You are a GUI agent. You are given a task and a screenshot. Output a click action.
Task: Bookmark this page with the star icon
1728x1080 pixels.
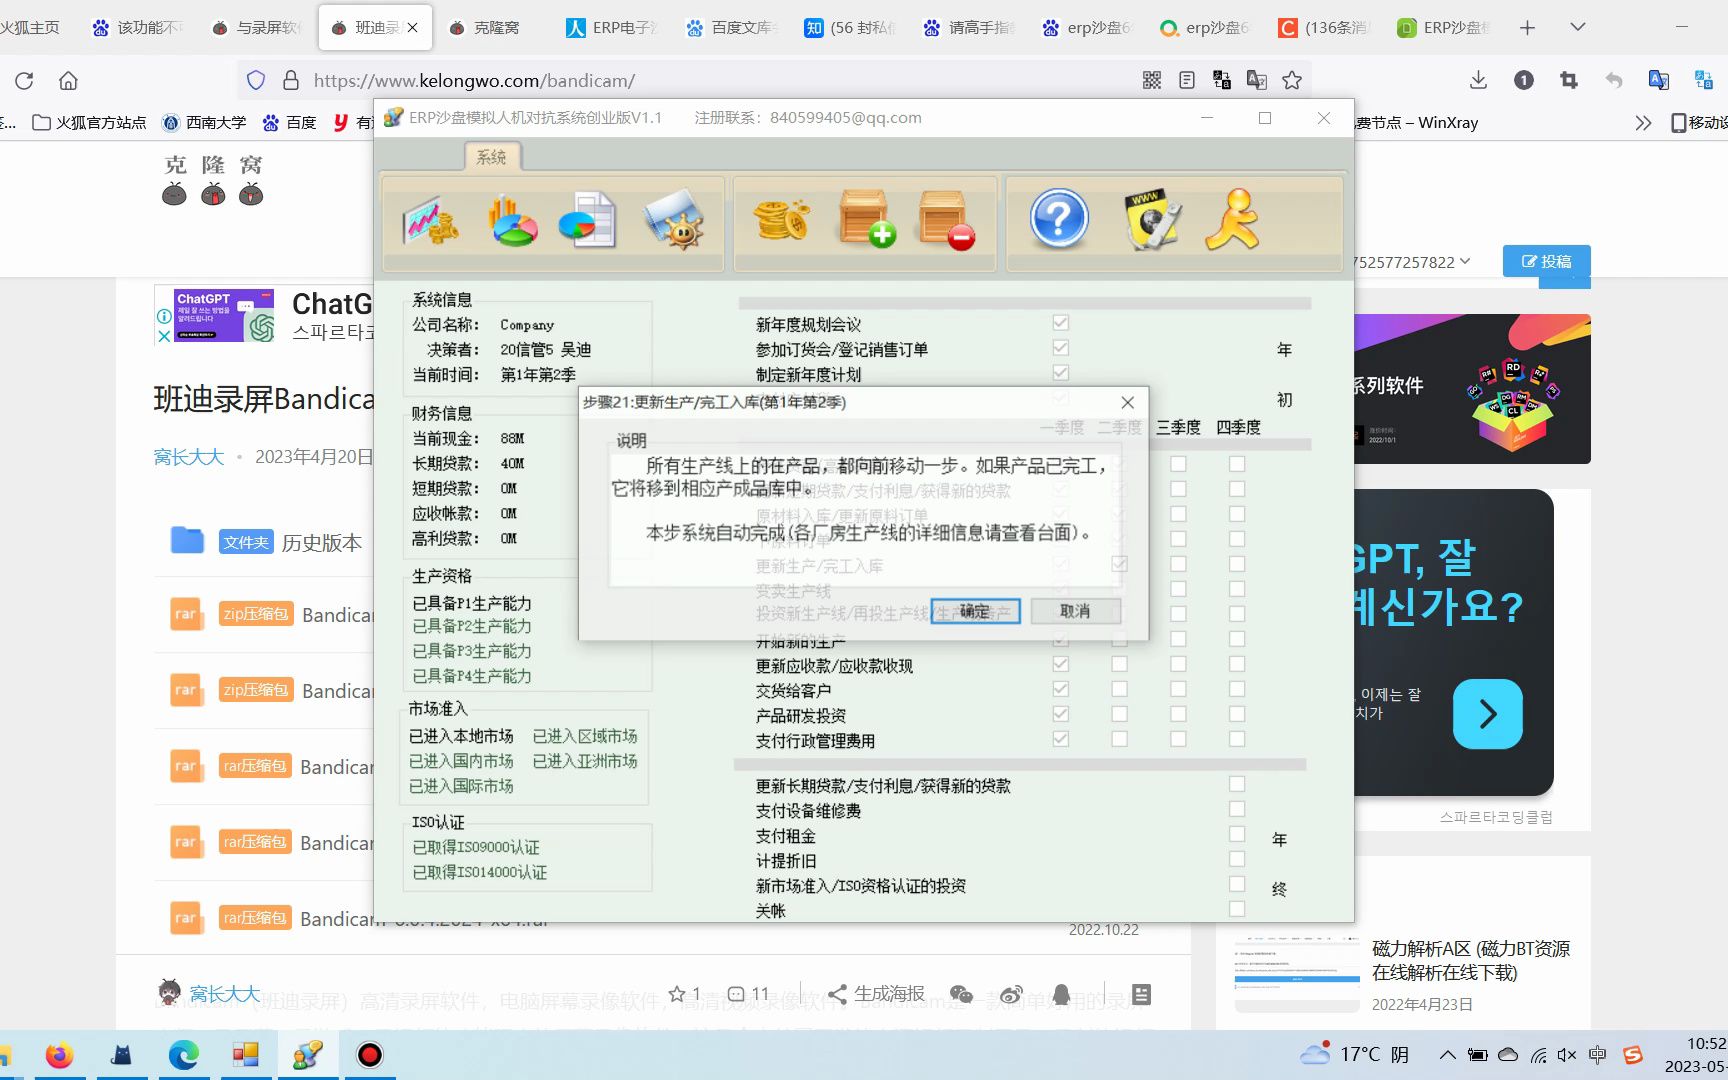tap(1292, 80)
